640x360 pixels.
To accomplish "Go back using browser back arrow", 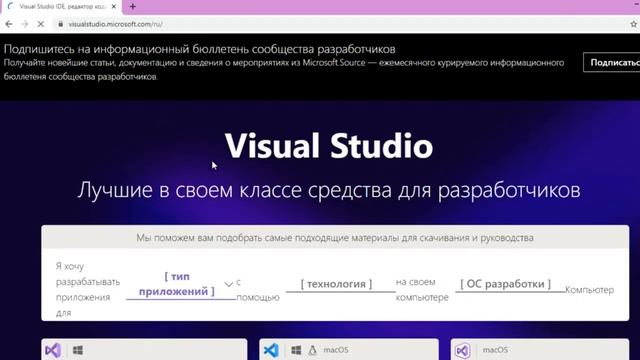I will coord(9,24).
